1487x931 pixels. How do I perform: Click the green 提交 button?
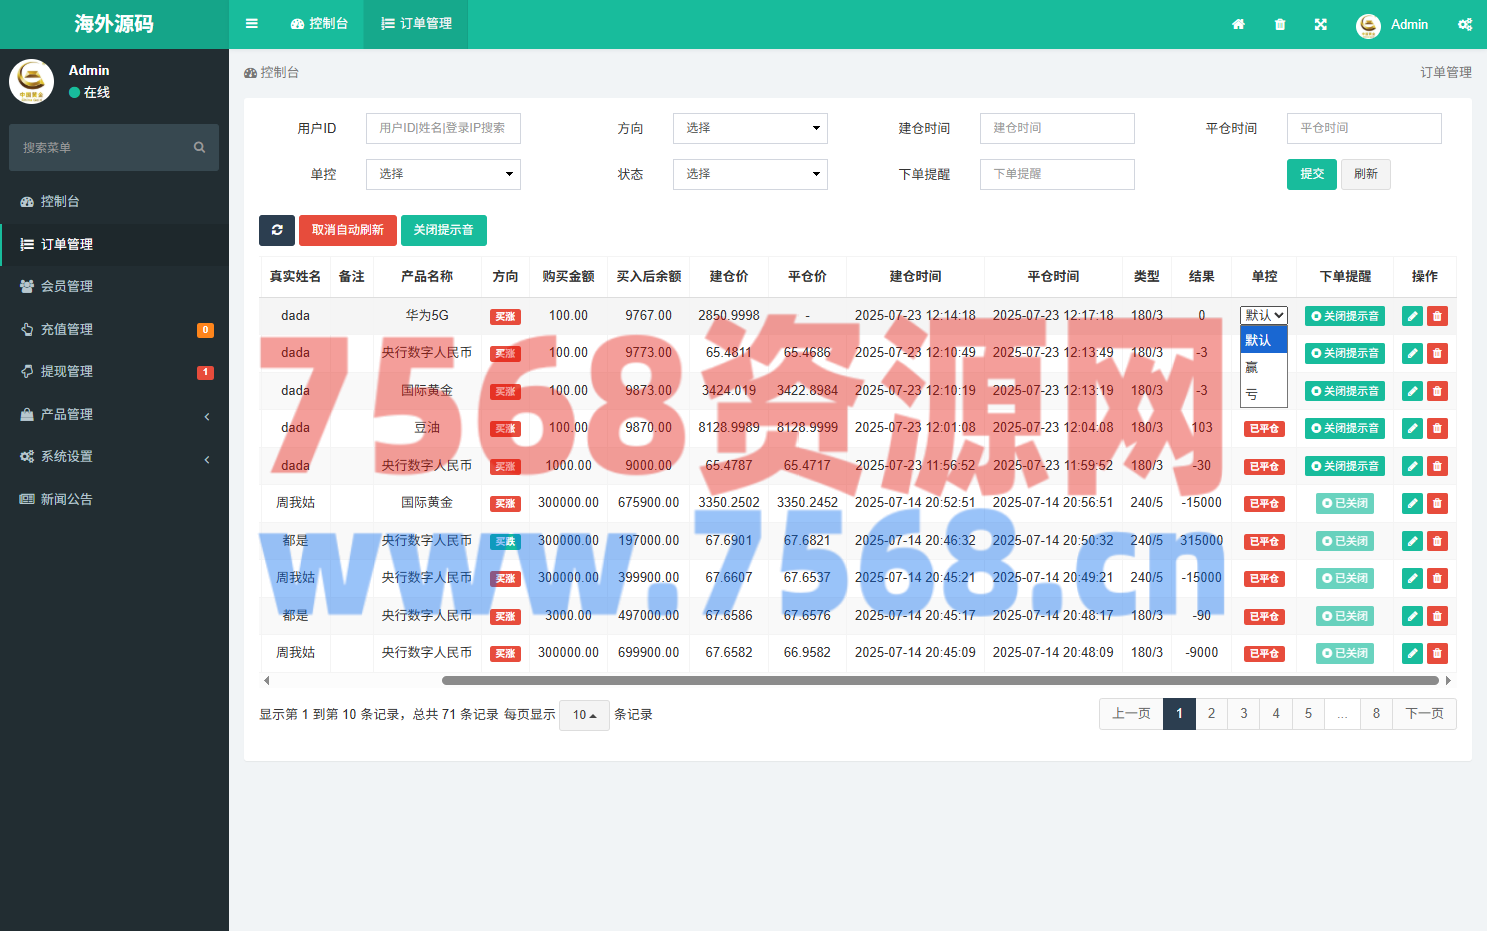coord(1311,174)
